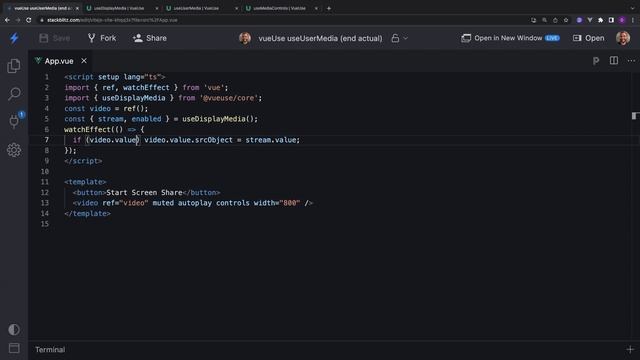
Task: Toggle the bottom panel layout icon
Action: point(14,348)
